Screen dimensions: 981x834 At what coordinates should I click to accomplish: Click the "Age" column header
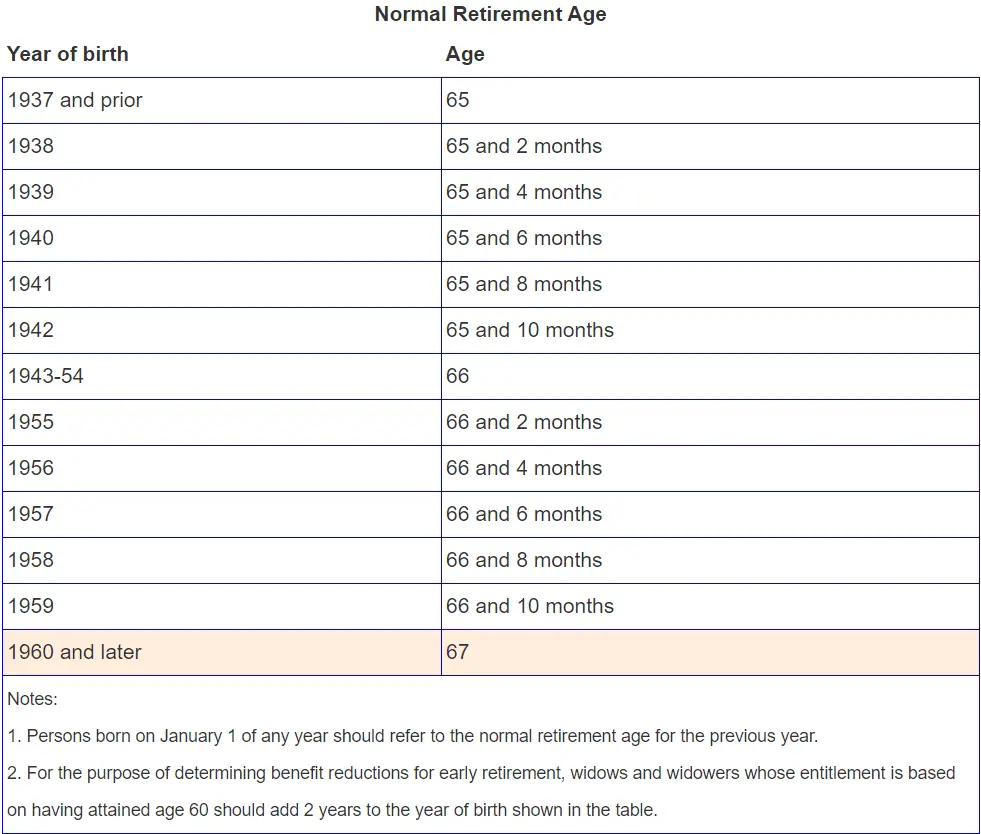pos(465,54)
